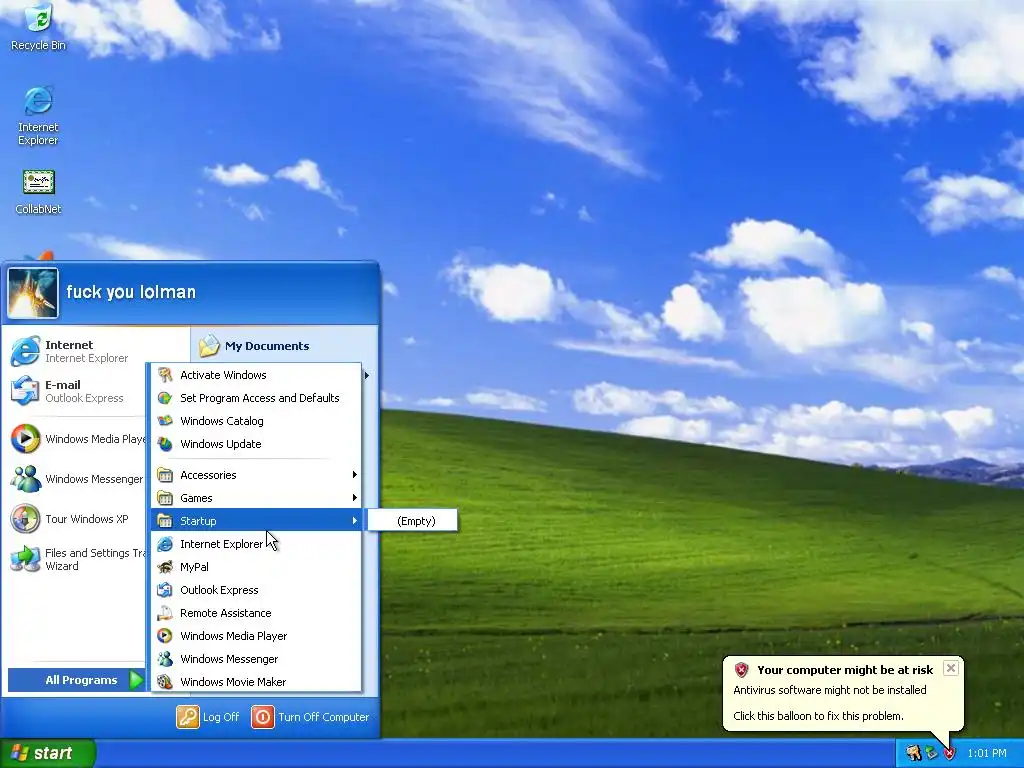Launch Windows Messenger from All Programs list

[257, 659]
